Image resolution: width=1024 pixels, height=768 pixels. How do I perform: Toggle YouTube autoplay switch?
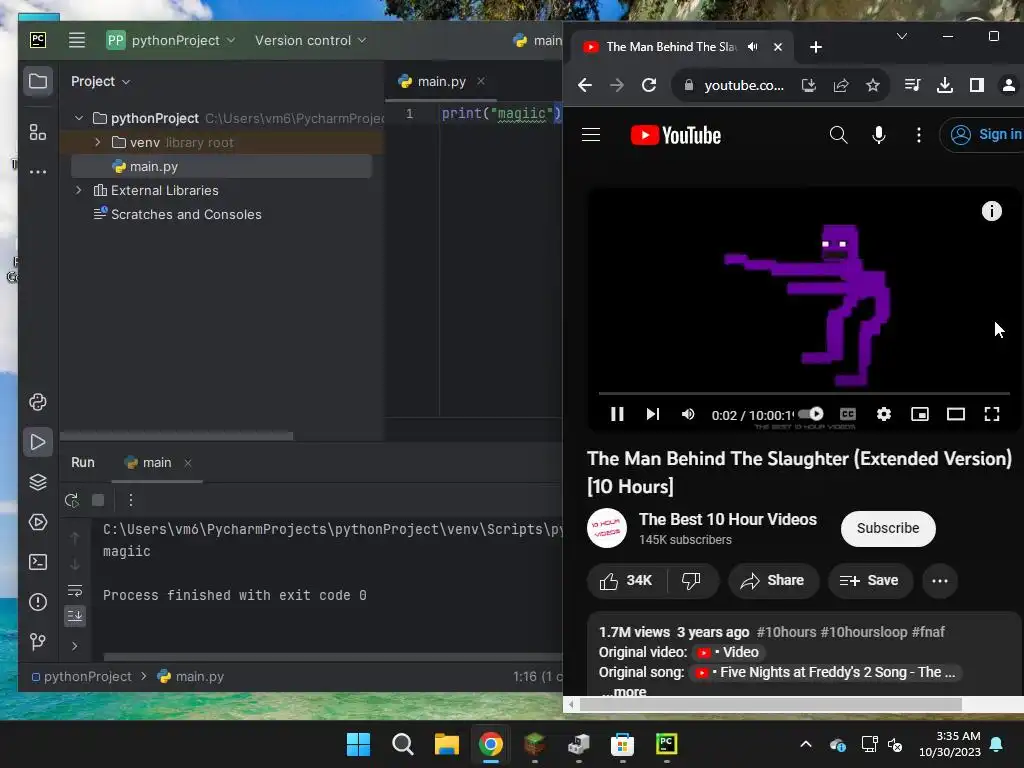(811, 413)
